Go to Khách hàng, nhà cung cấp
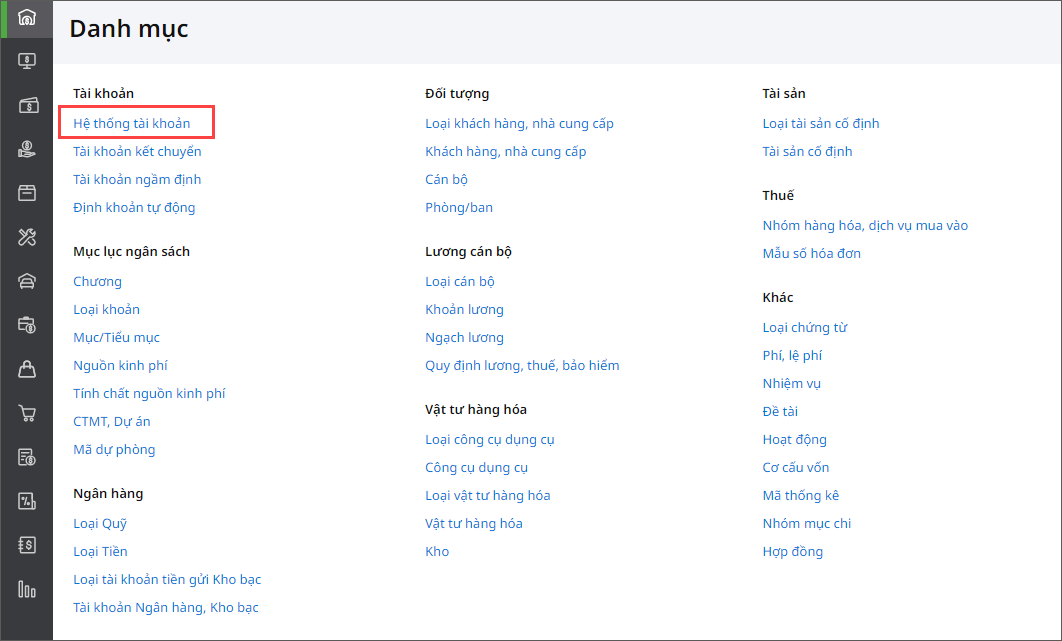Screen dimensions: 1062x641 click(505, 151)
